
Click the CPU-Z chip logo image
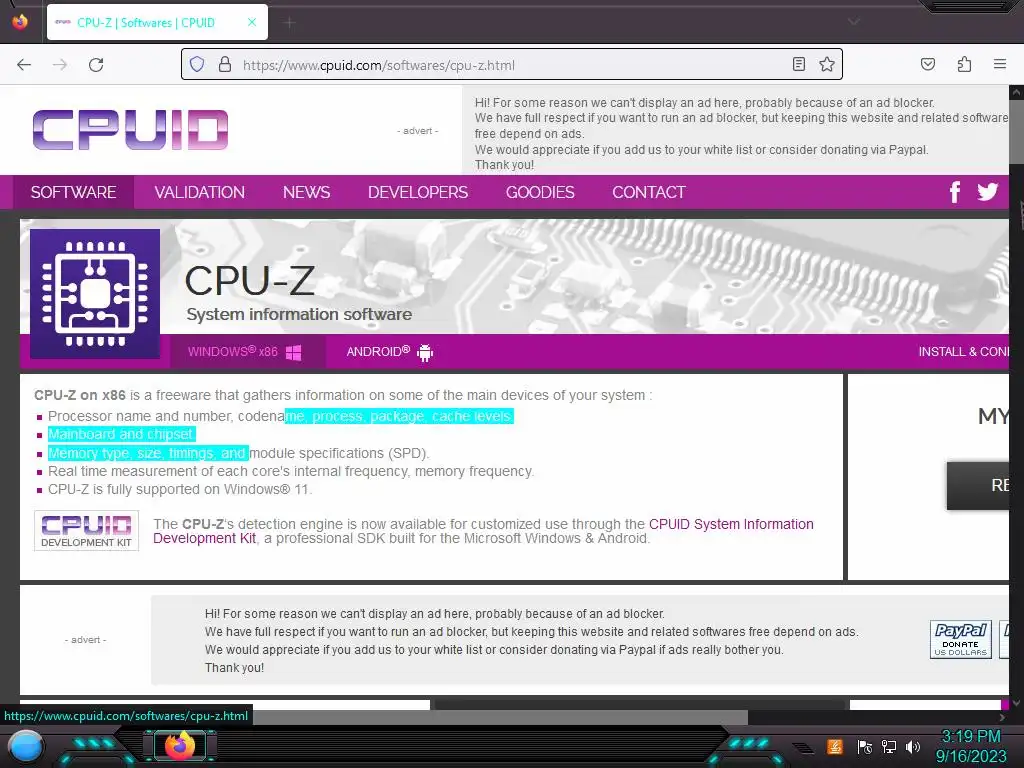point(95,294)
